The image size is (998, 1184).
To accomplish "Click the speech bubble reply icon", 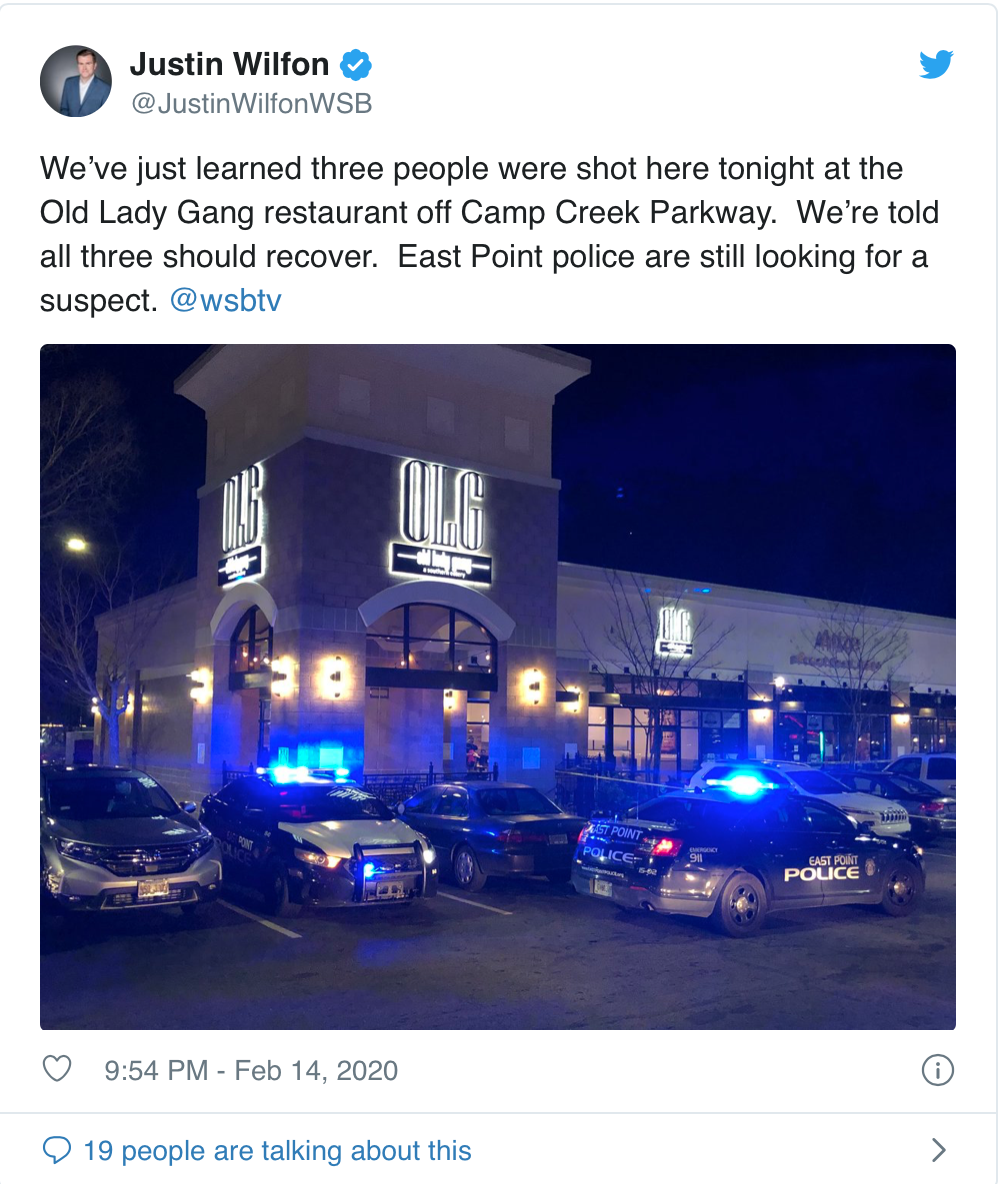I will (57, 1150).
